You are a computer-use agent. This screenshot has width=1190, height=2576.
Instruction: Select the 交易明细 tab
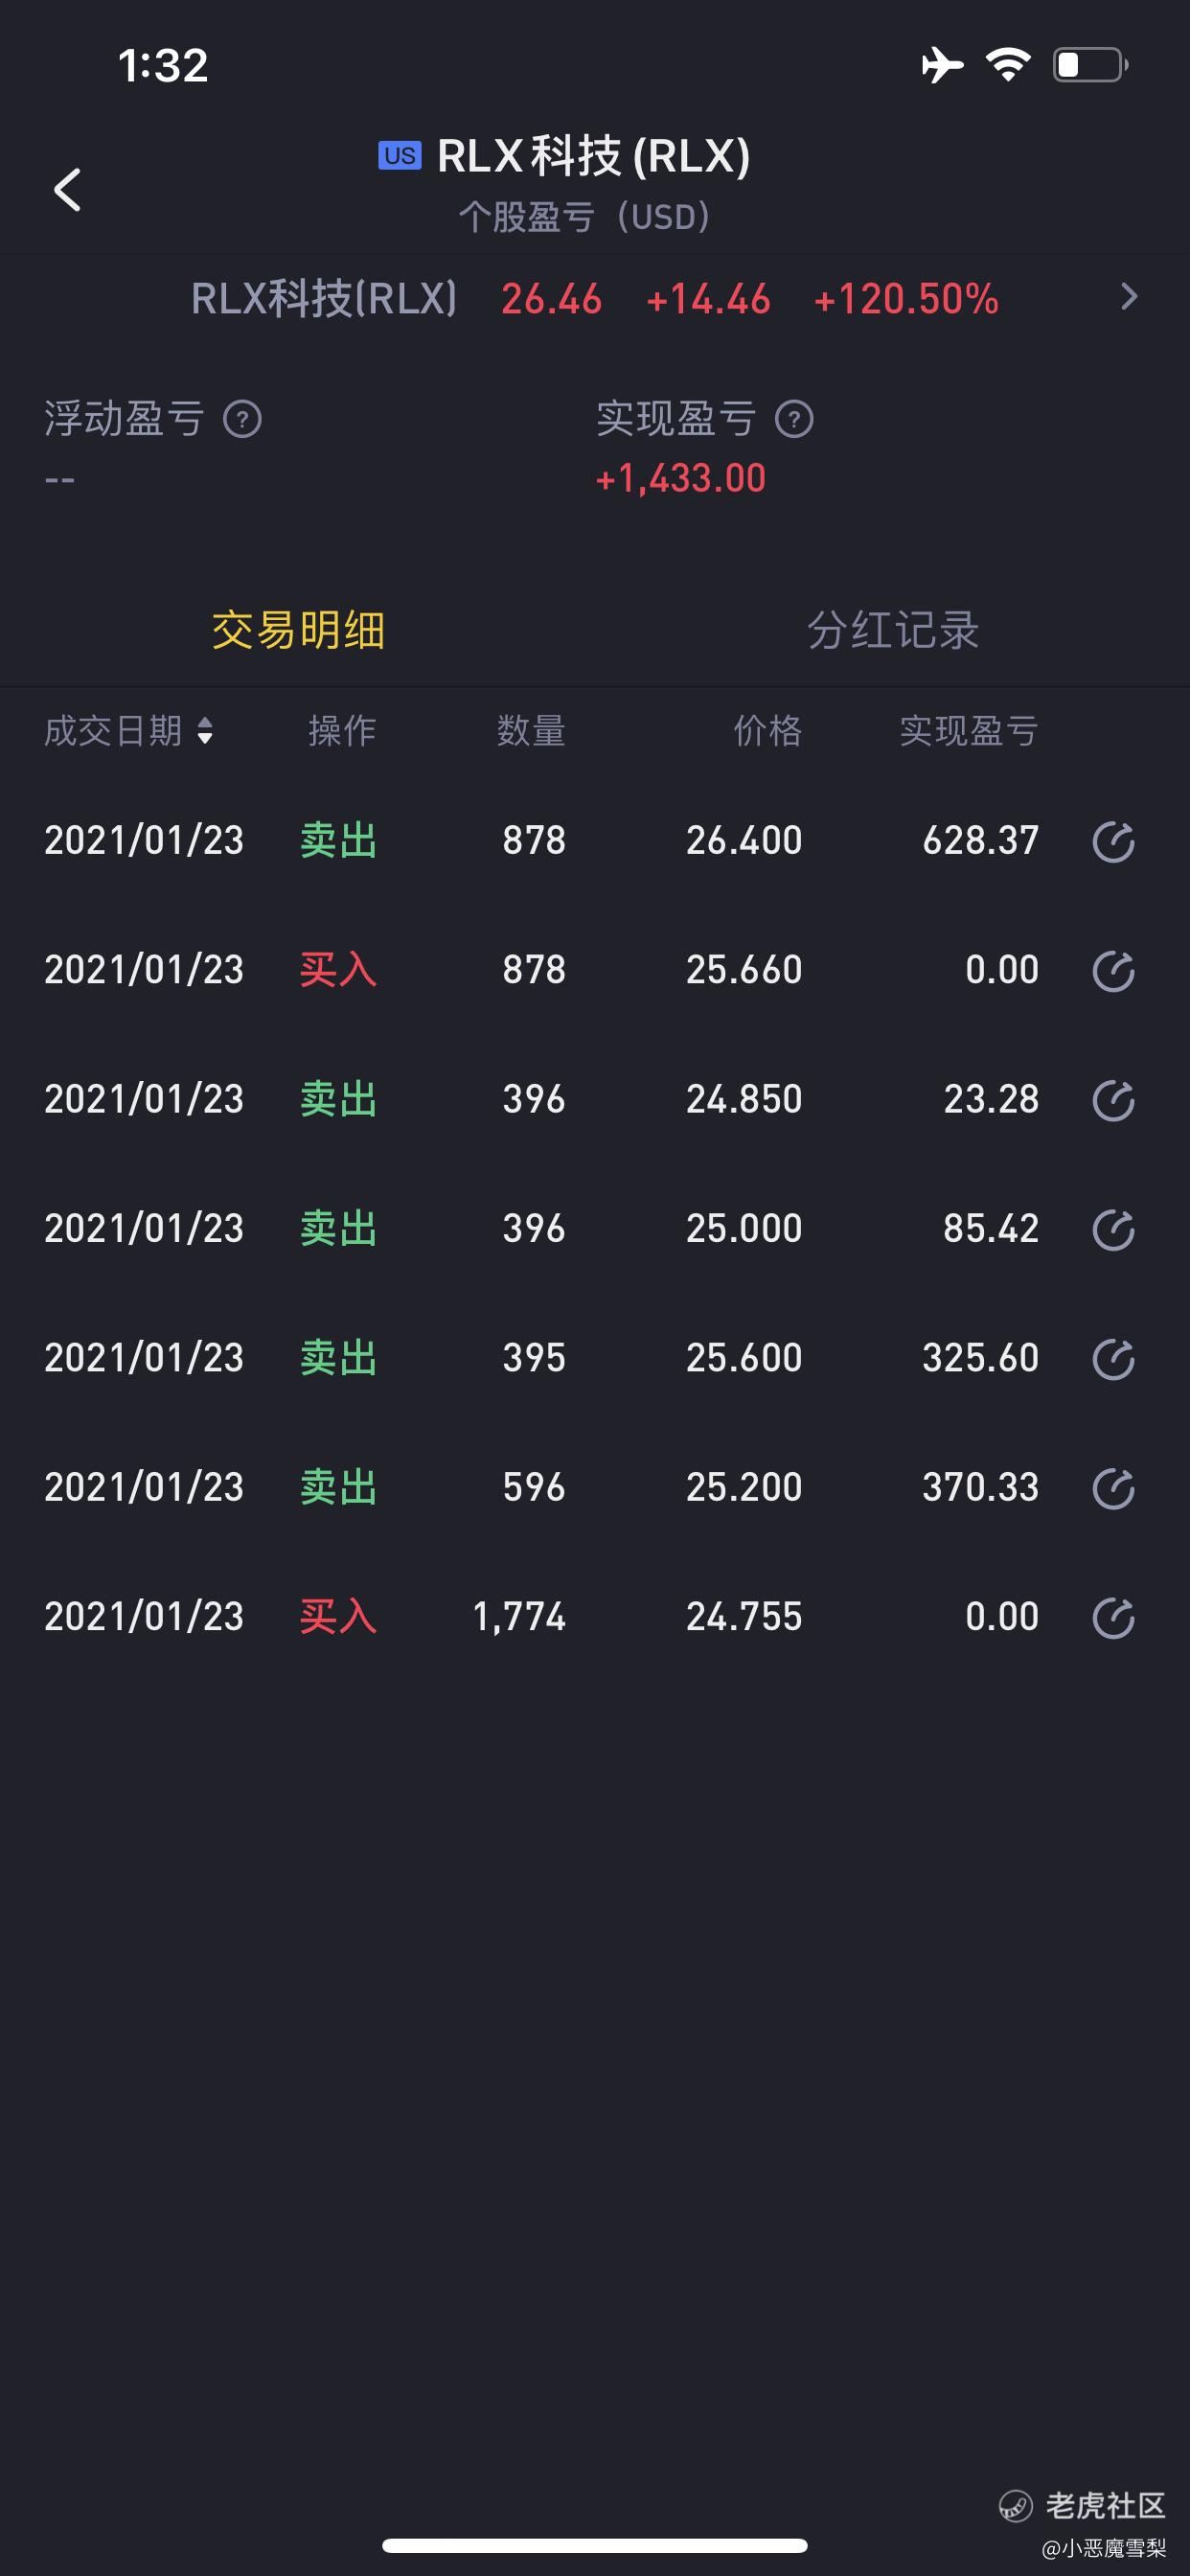[x=298, y=630]
